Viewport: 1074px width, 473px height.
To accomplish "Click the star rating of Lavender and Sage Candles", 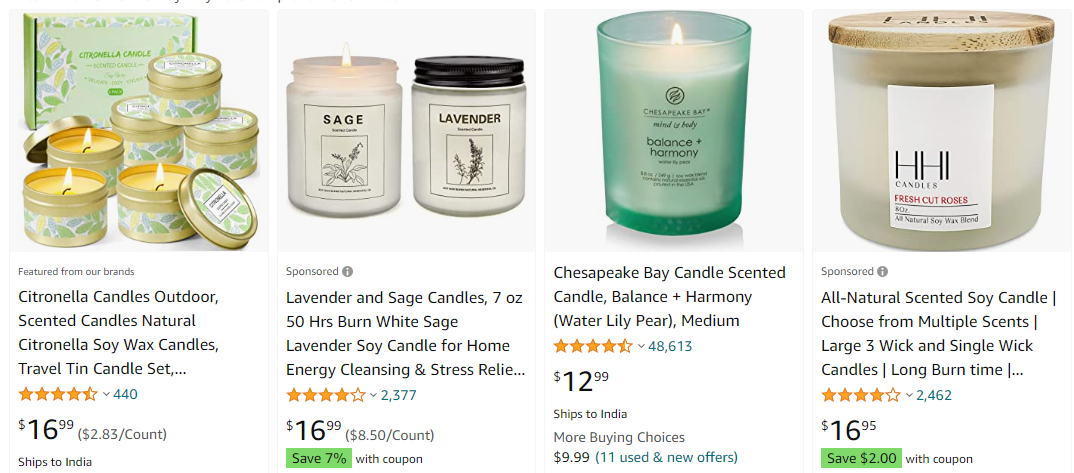I will coord(326,395).
